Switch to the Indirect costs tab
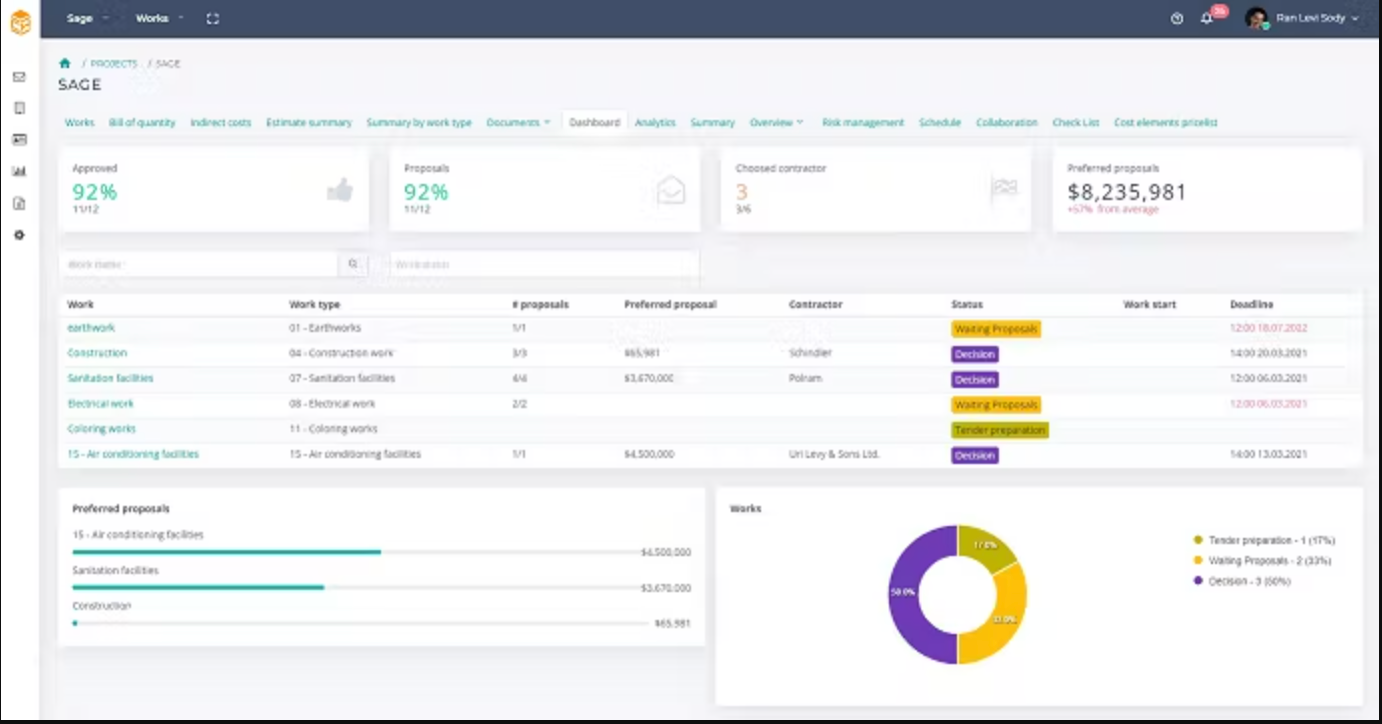Screen dimensions: 1382x724 coord(220,122)
